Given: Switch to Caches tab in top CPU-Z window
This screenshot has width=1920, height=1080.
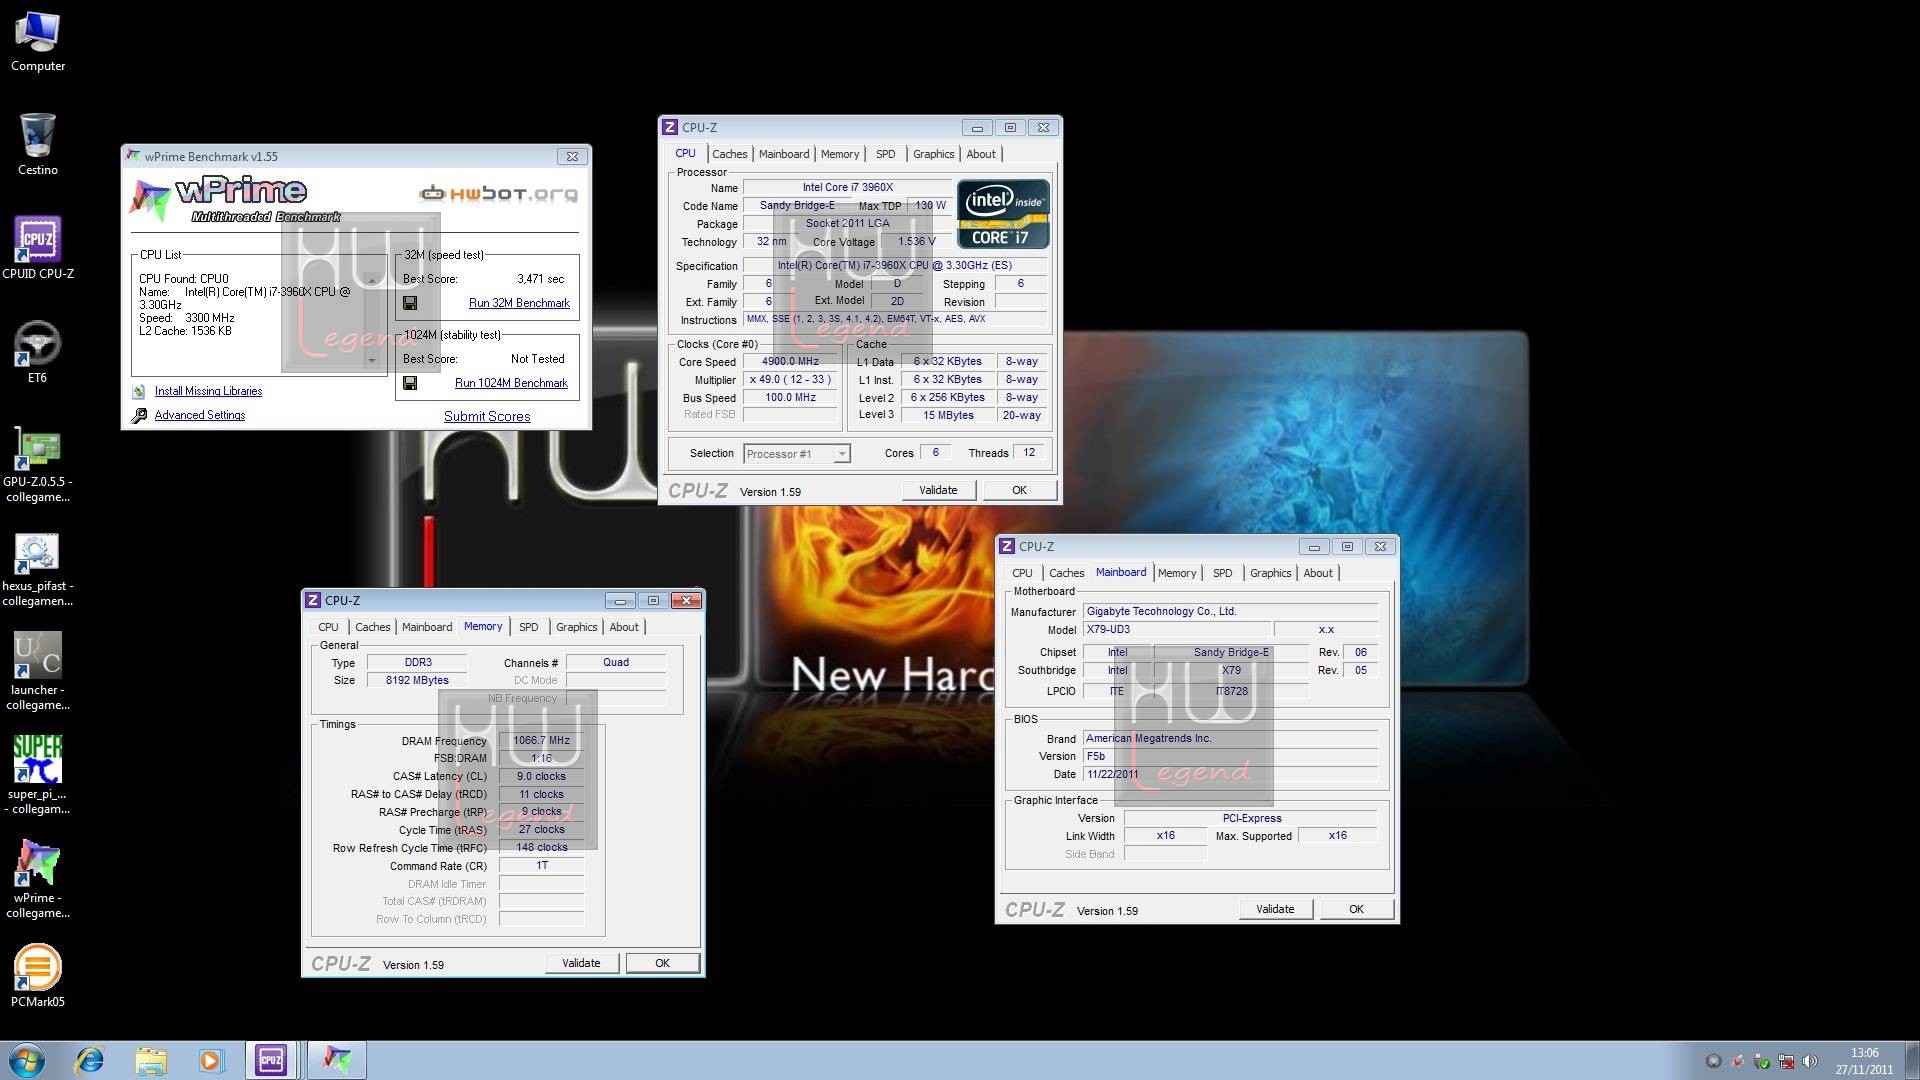Looking at the screenshot, I should coord(729,154).
